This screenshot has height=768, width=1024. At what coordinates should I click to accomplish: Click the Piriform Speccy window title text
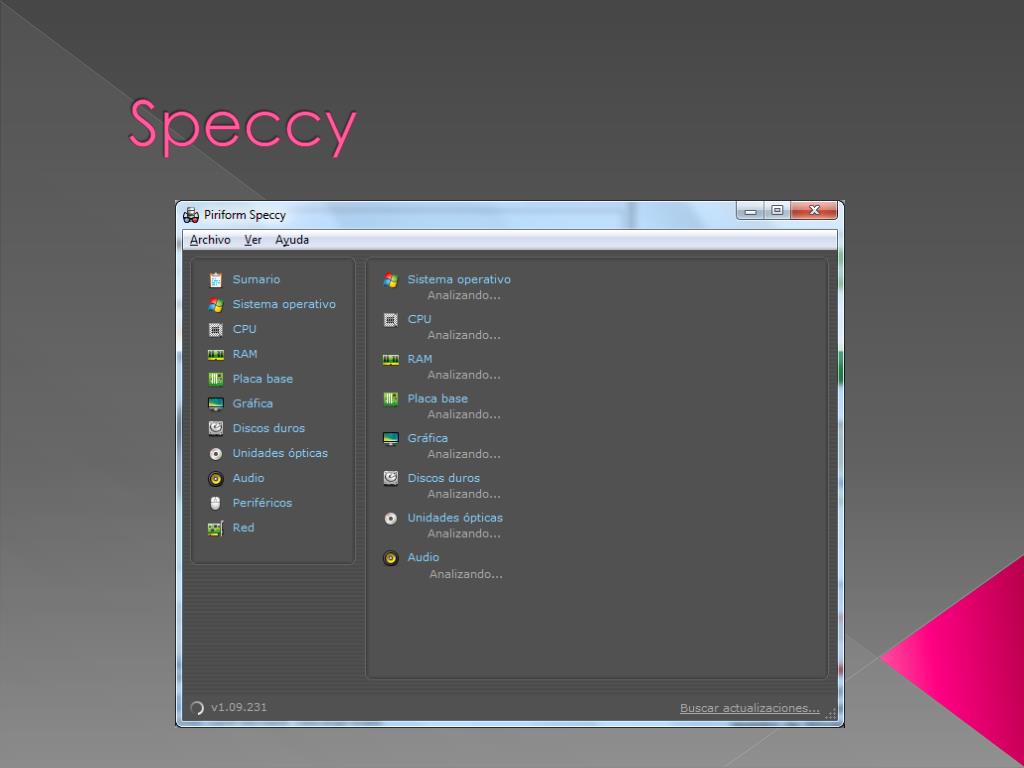[x=245, y=215]
